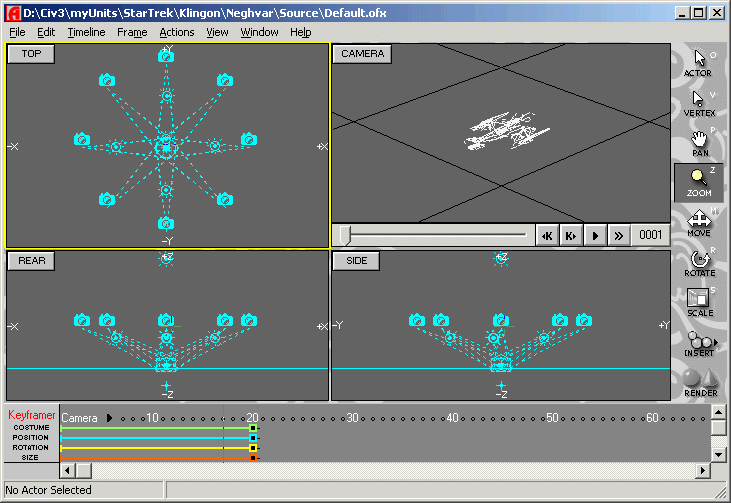Image resolution: width=731 pixels, height=503 pixels.
Task: Select the COSTUME track keyframe at frame 20
Action: tap(253, 428)
